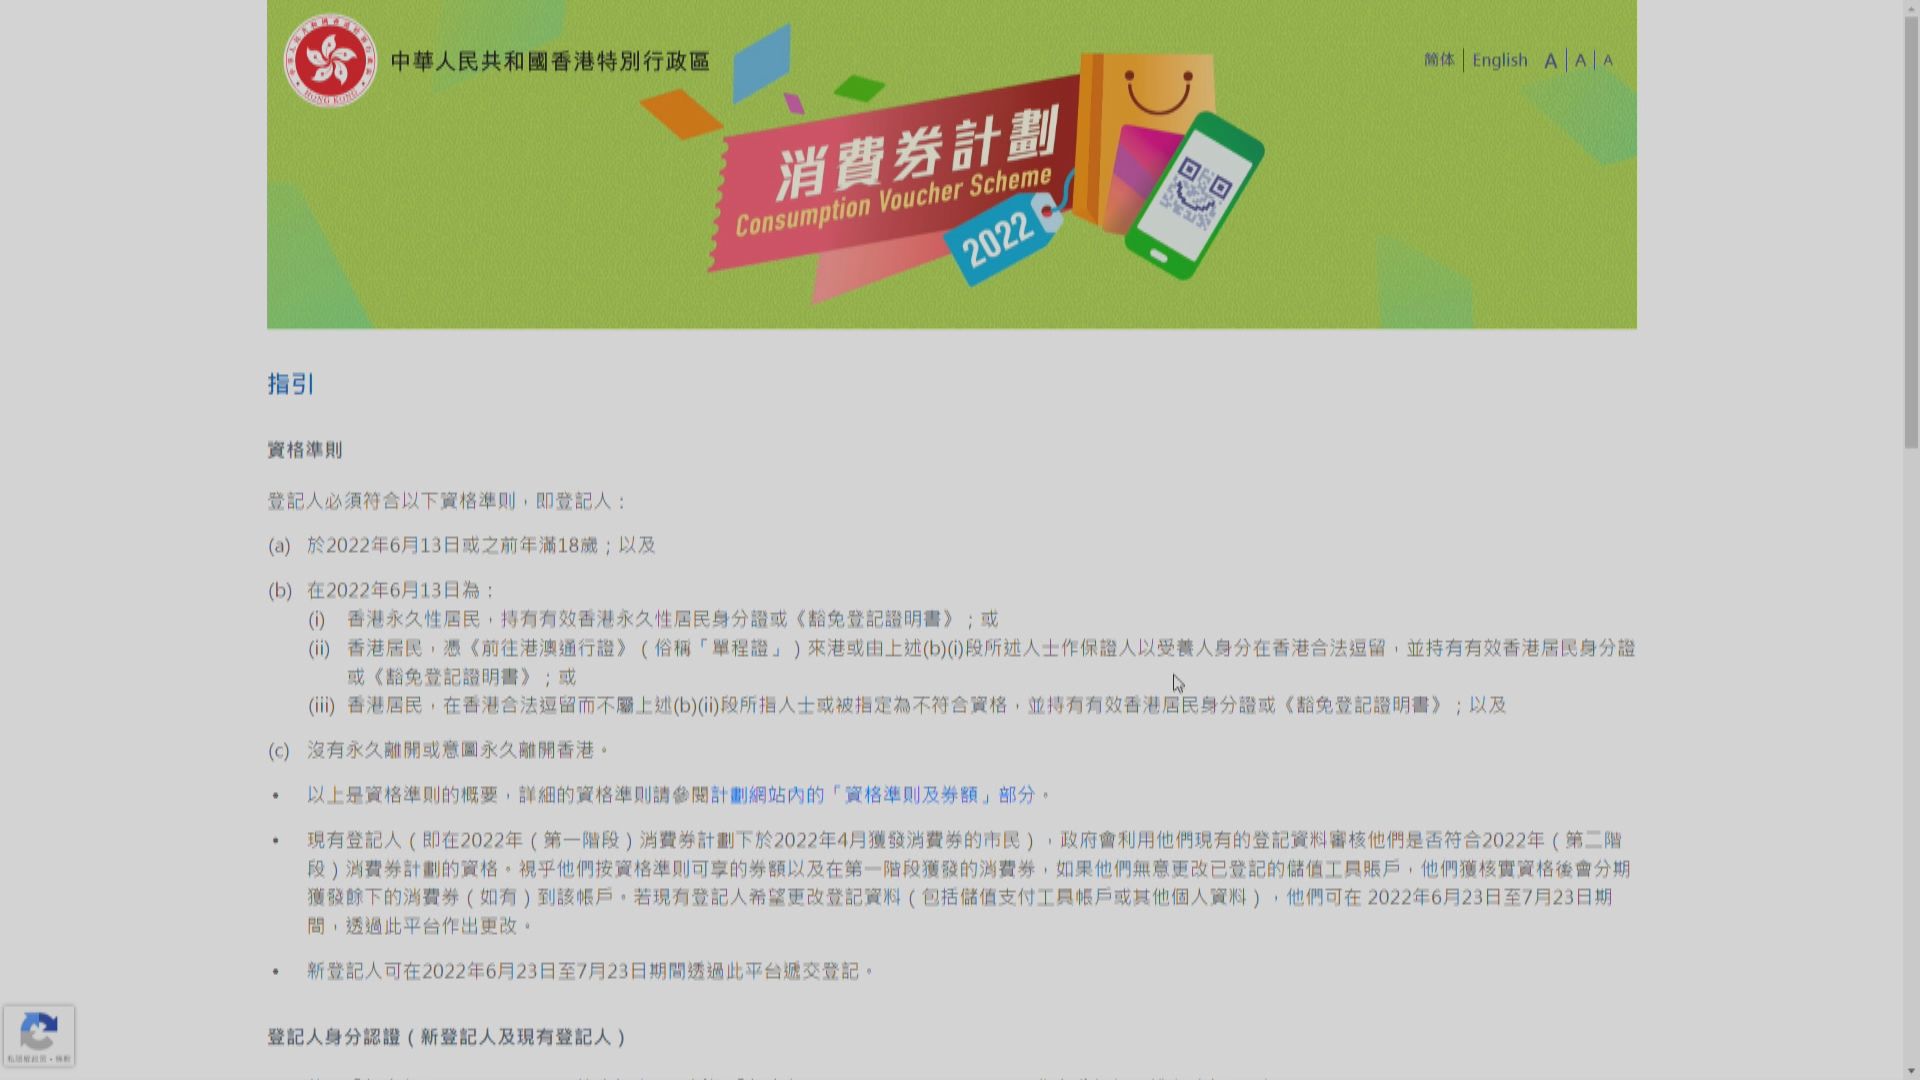The height and width of the screenshot is (1080, 1920).
Task: Switch the page language to English
Action: [x=1499, y=60]
